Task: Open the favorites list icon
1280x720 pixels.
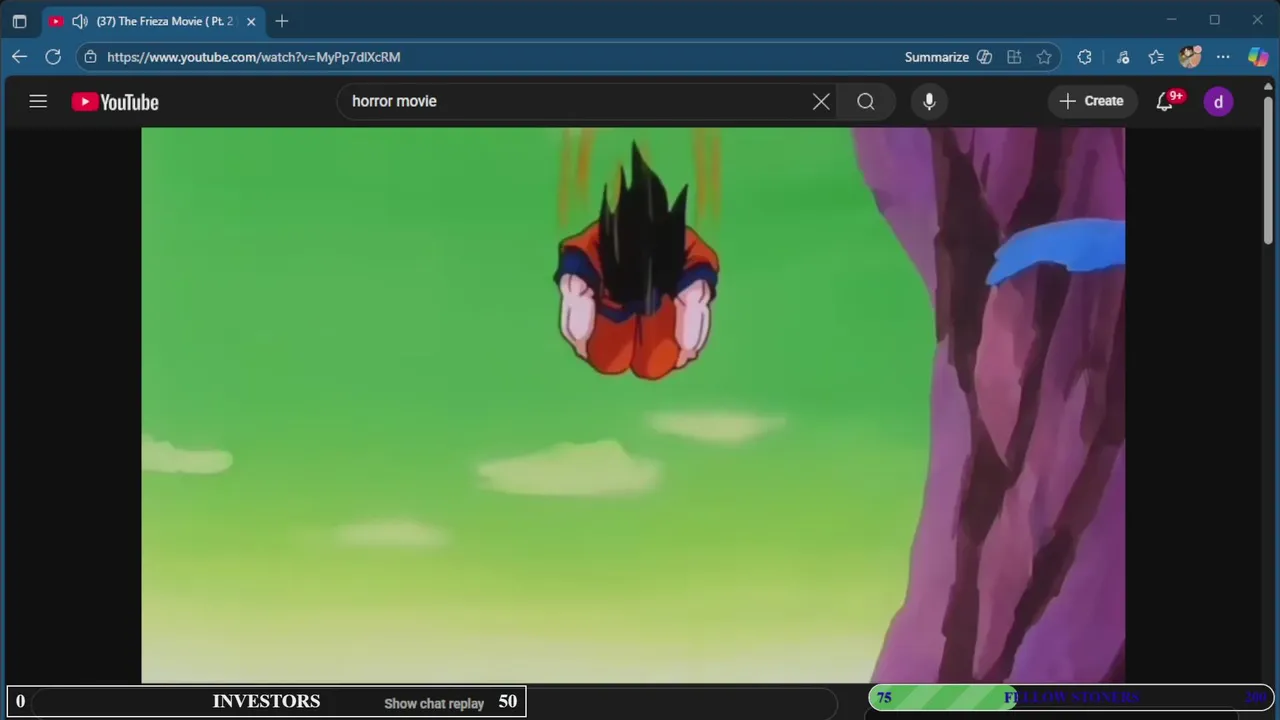Action: pos(1156,57)
